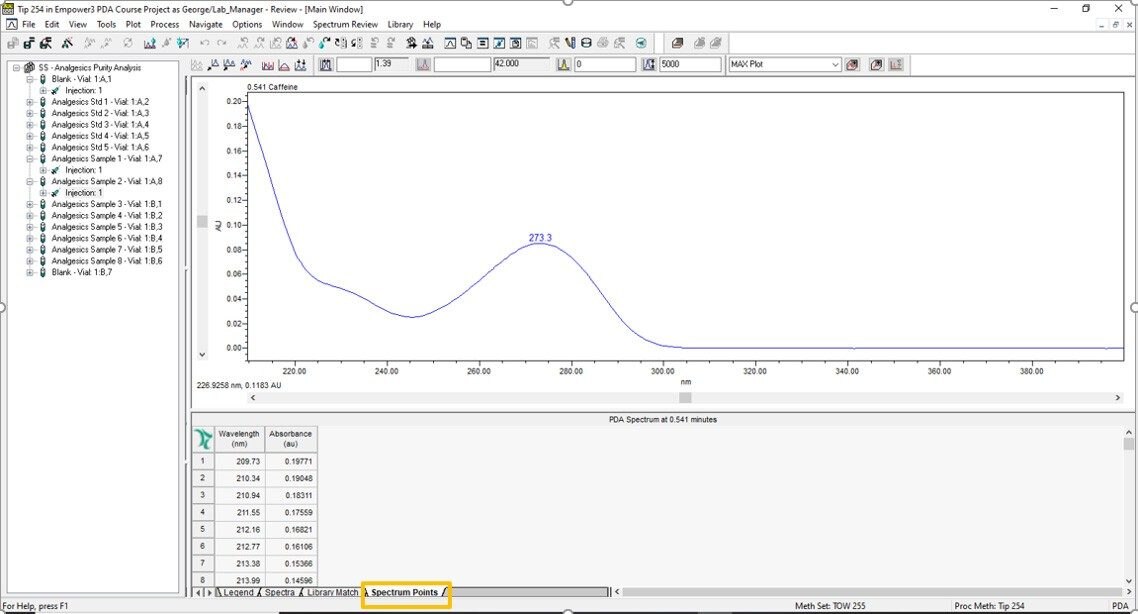Collapse the SS - Analgesics Purity Analysis node

17,67
